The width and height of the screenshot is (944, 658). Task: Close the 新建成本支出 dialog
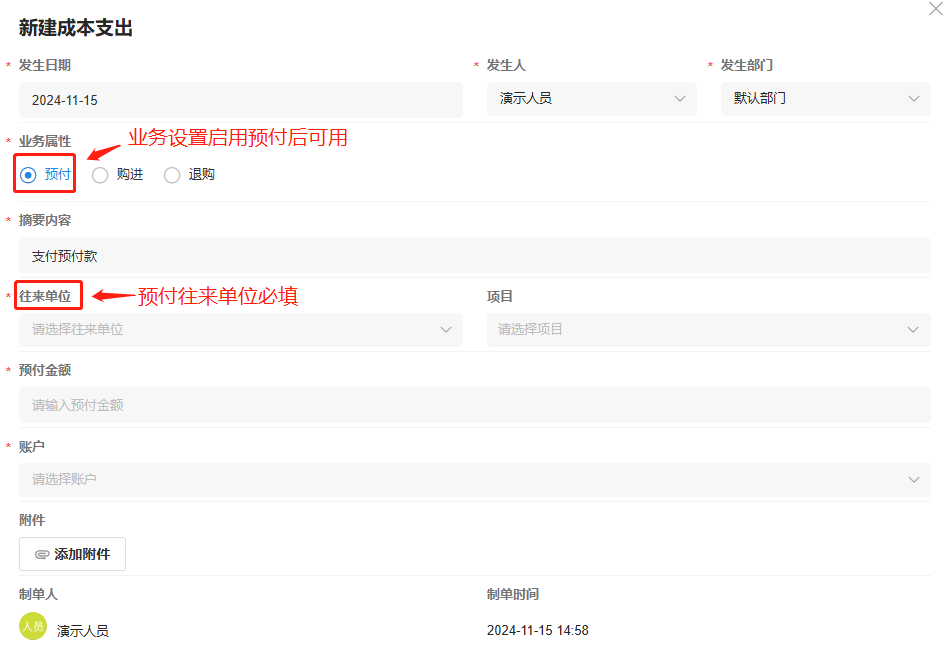point(935,7)
